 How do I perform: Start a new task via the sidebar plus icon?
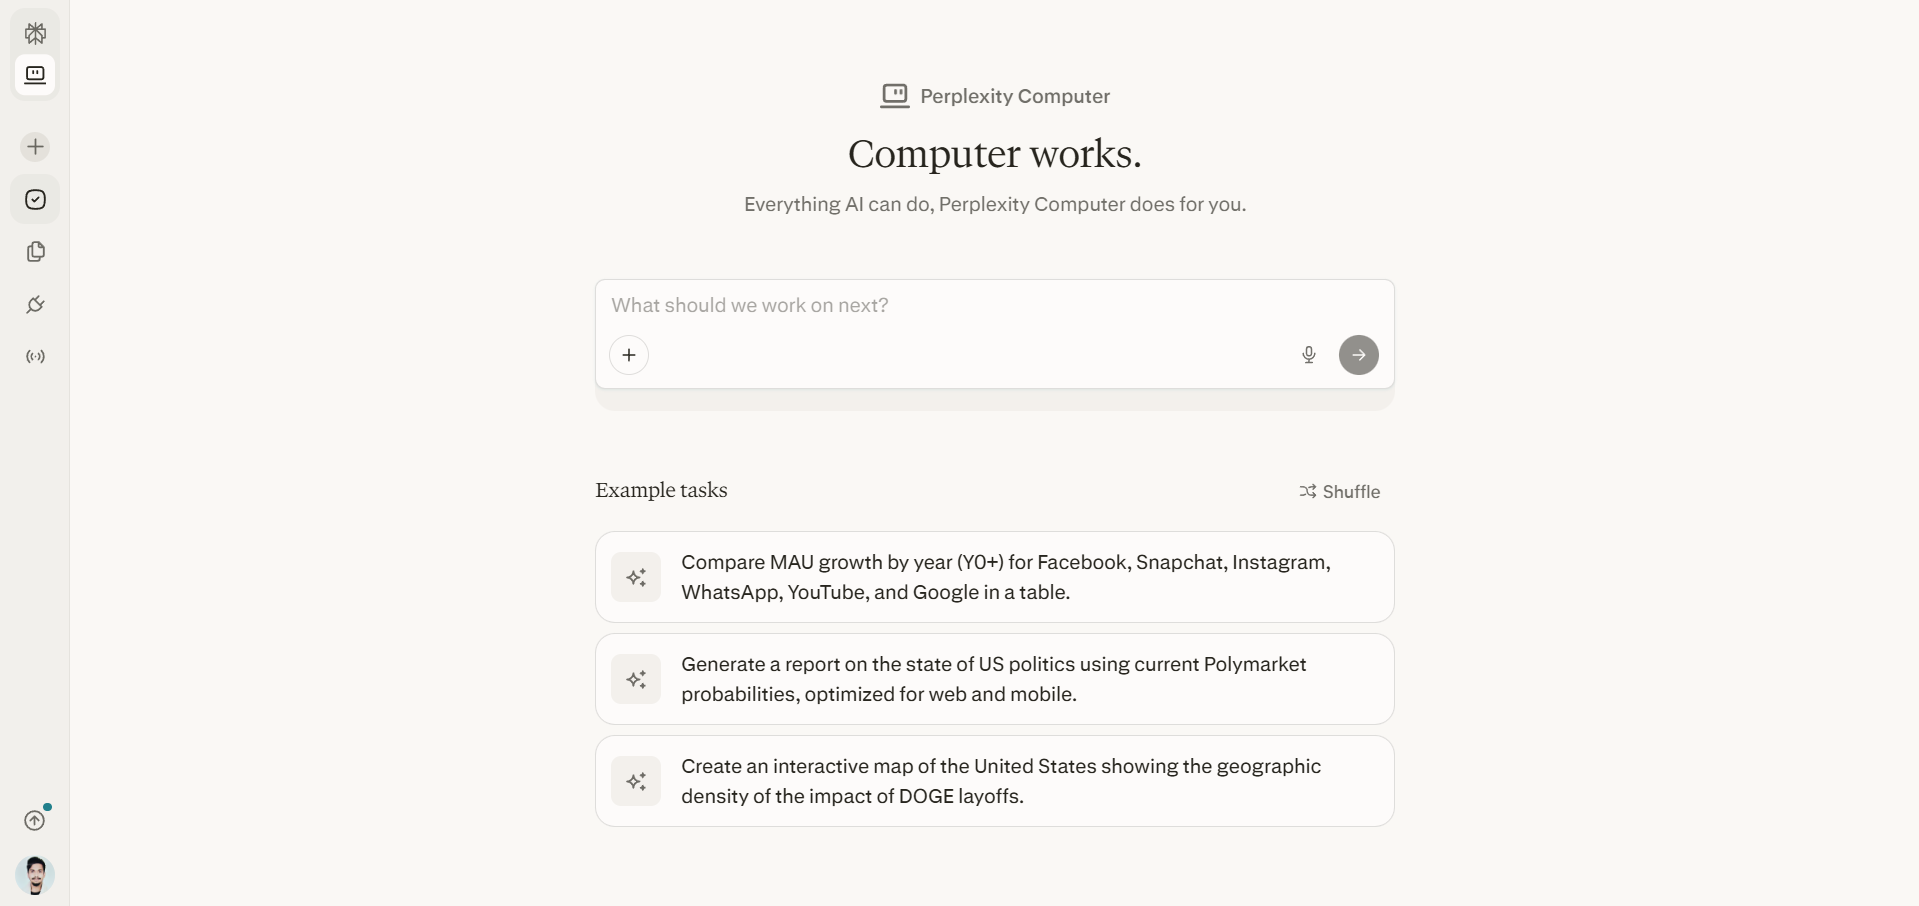[x=35, y=147]
